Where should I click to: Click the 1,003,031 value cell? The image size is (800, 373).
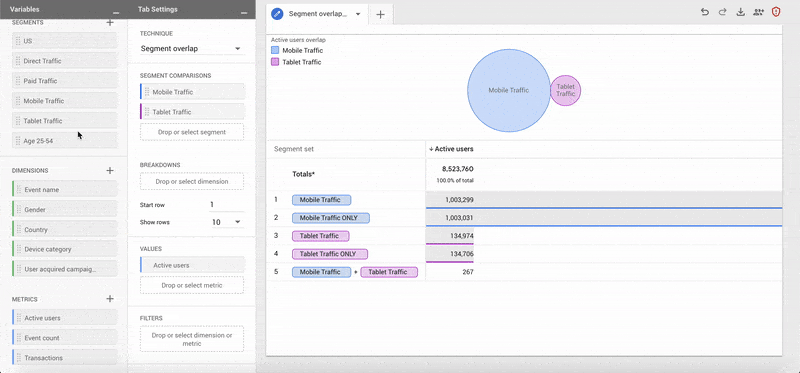(459, 218)
